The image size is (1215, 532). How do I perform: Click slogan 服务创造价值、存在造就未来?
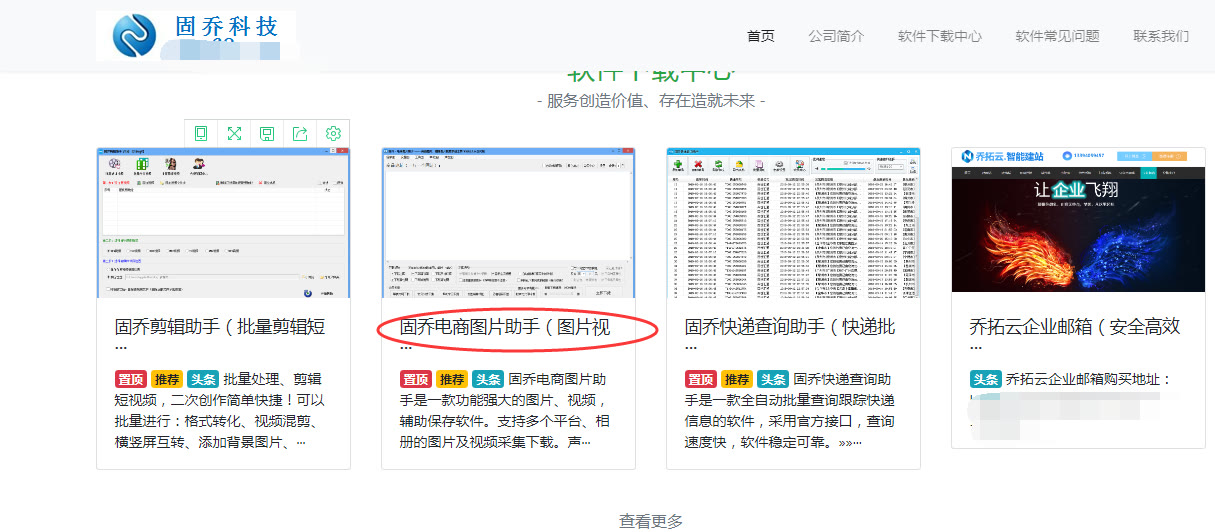(651, 101)
